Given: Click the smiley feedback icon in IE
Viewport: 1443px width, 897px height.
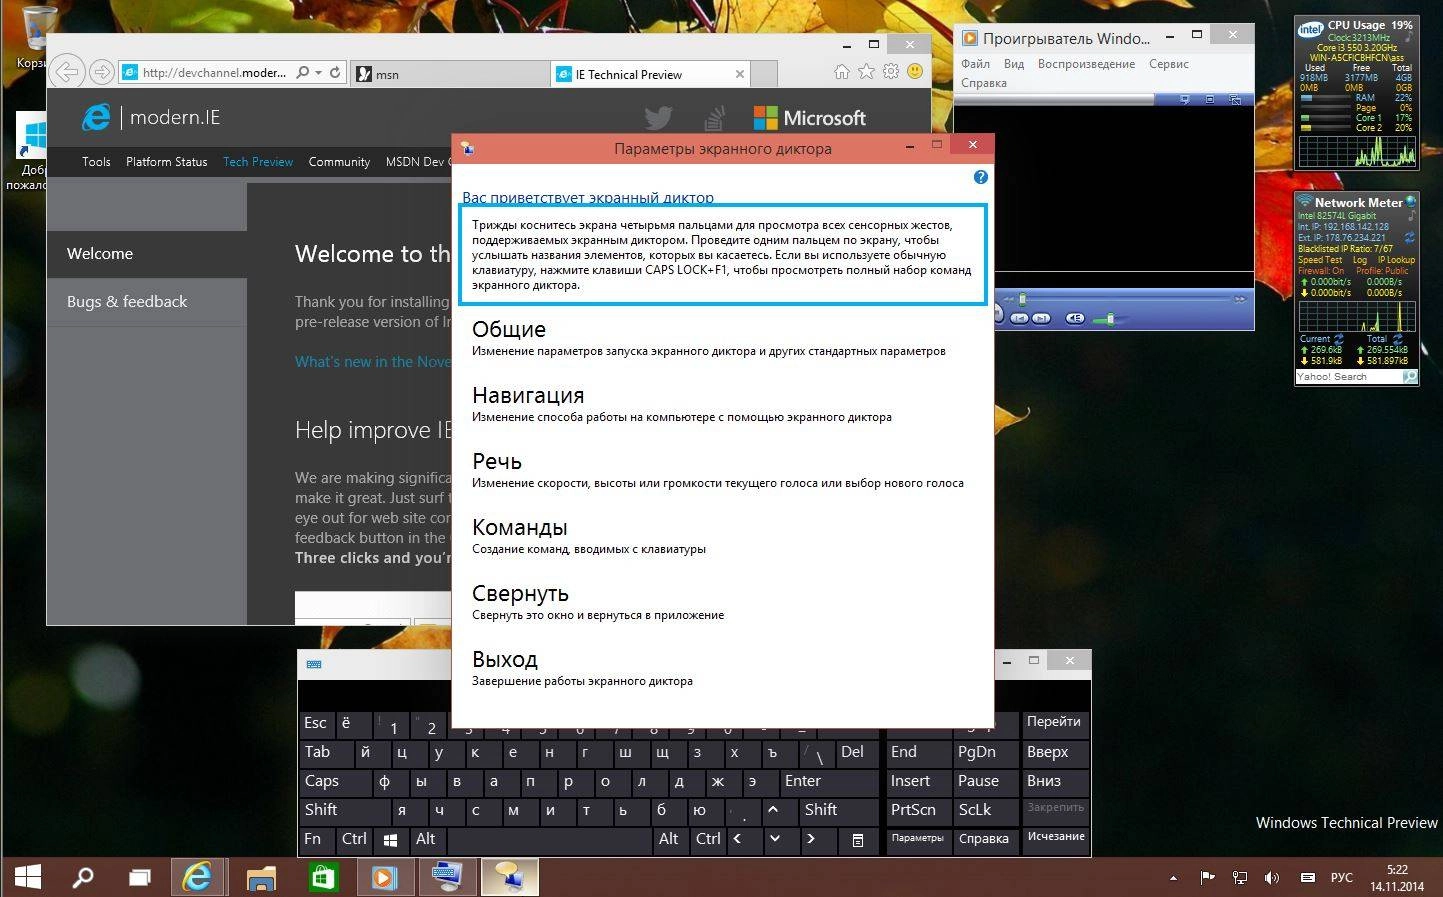Looking at the screenshot, I should coord(915,72).
